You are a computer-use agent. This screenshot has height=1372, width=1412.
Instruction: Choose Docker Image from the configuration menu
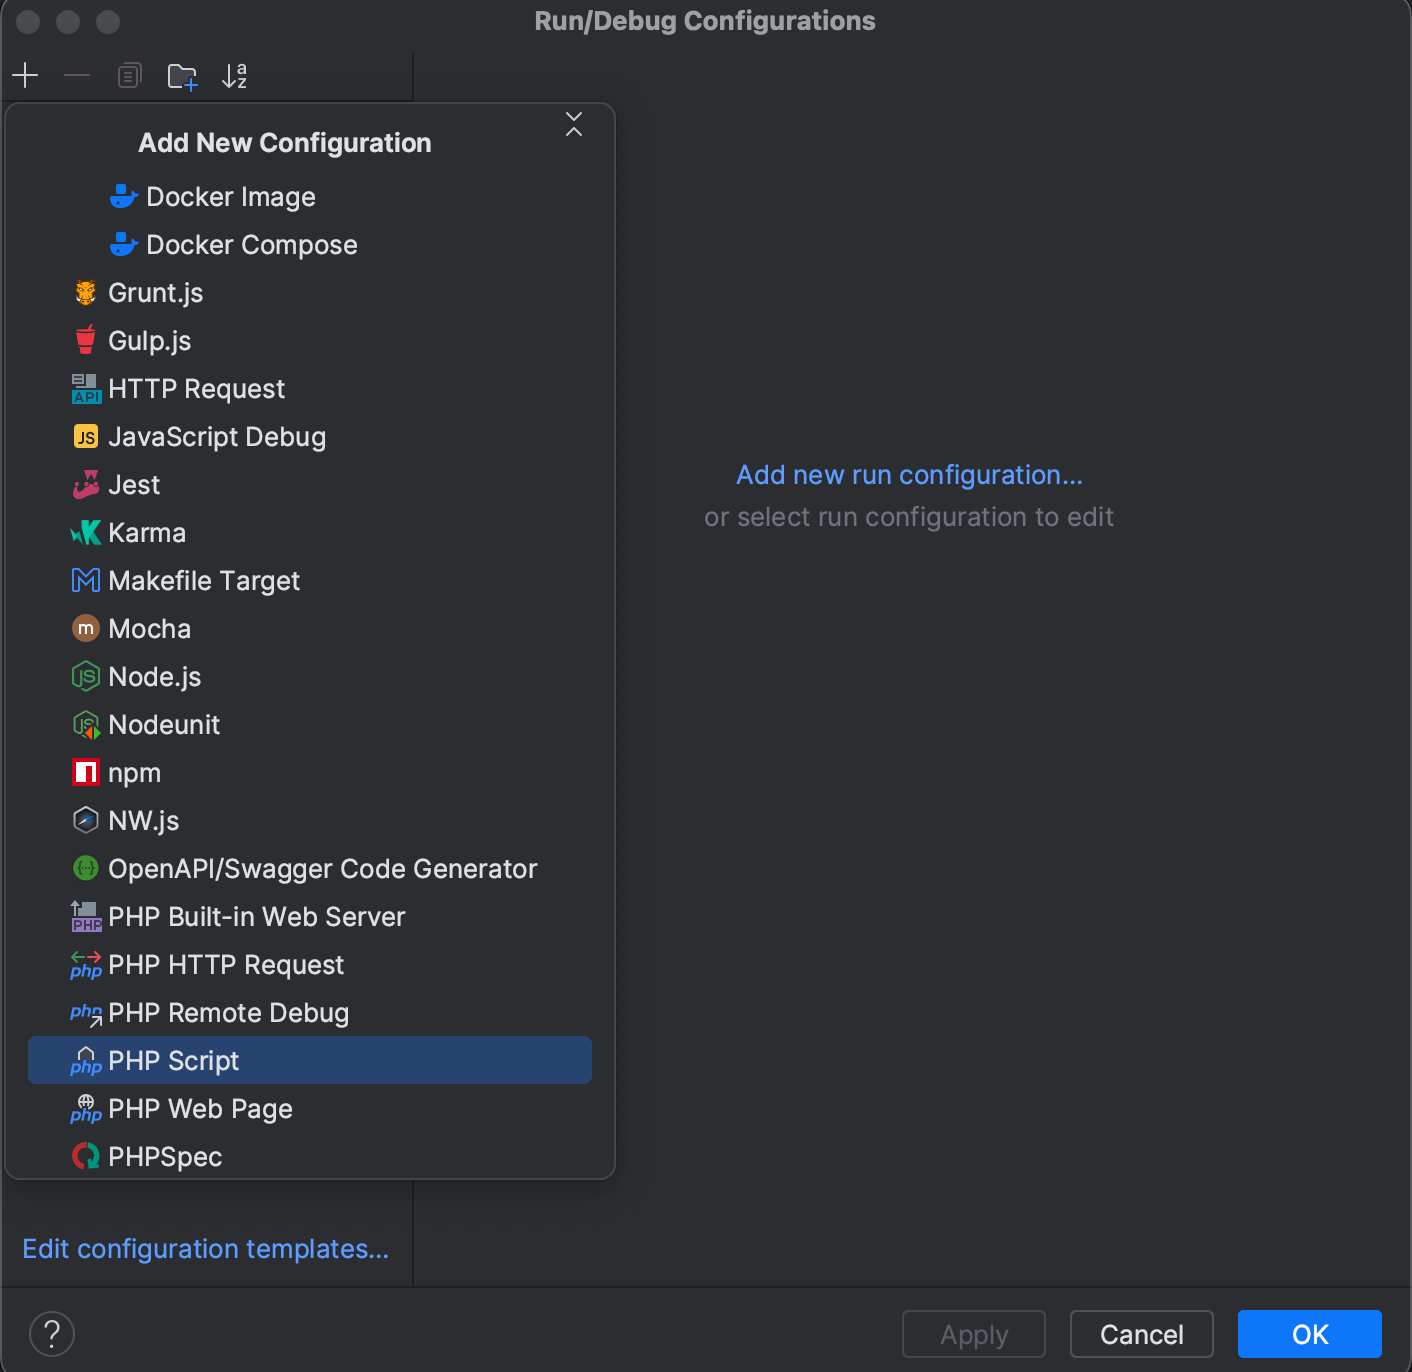[231, 196]
